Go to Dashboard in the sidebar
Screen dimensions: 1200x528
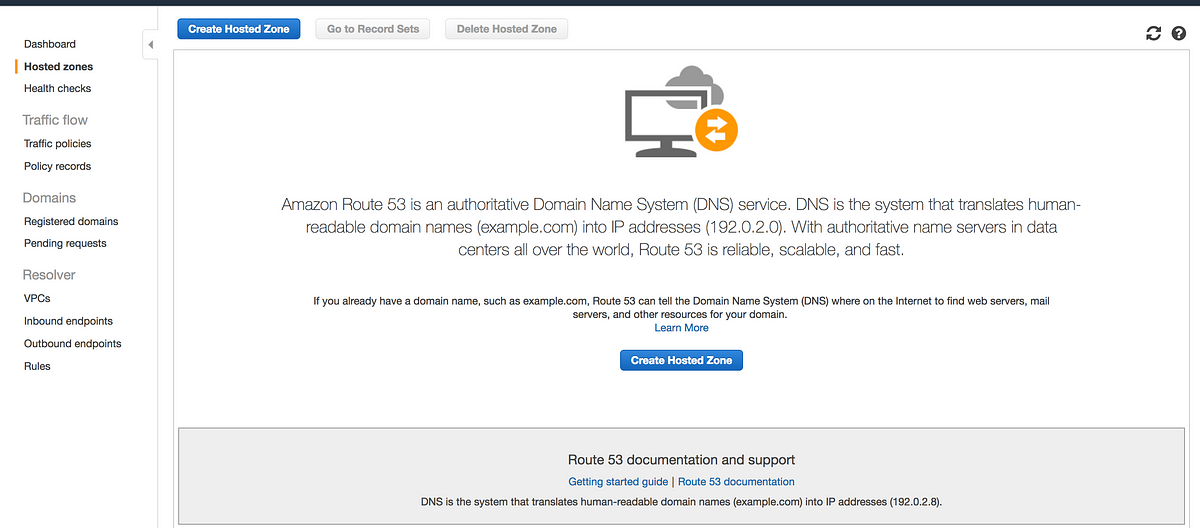coord(50,44)
